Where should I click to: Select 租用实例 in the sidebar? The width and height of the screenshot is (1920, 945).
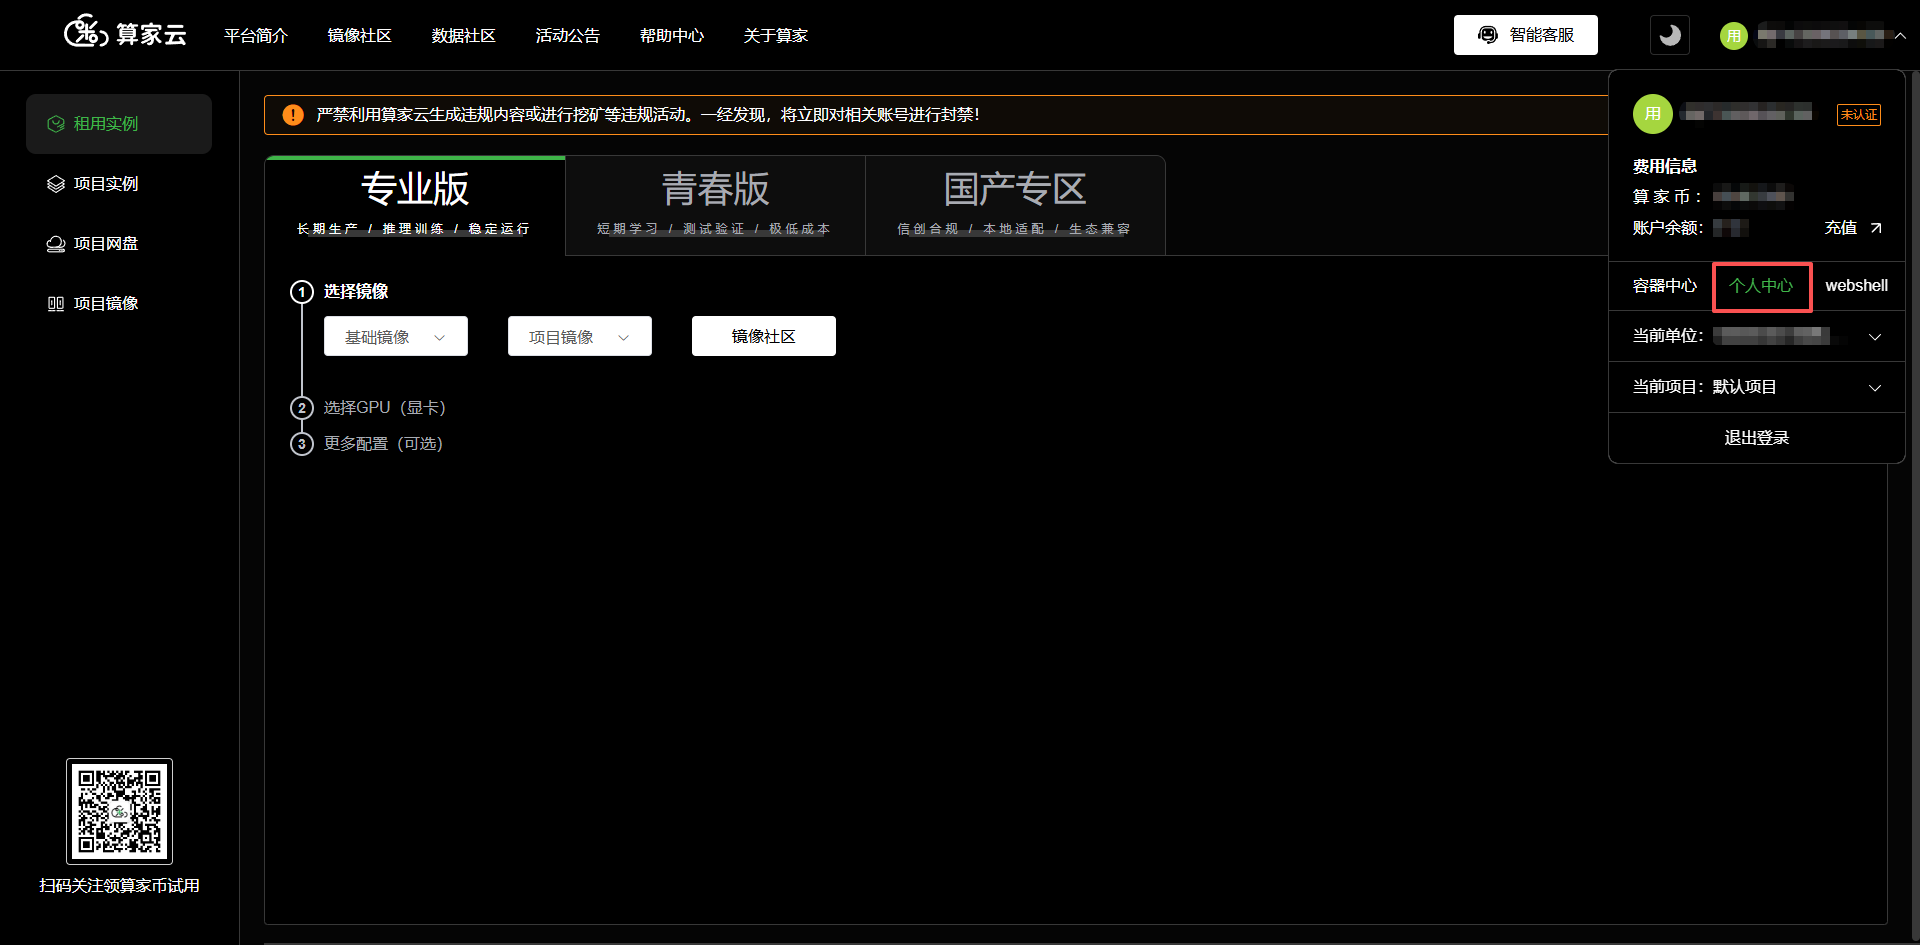coord(119,124)
